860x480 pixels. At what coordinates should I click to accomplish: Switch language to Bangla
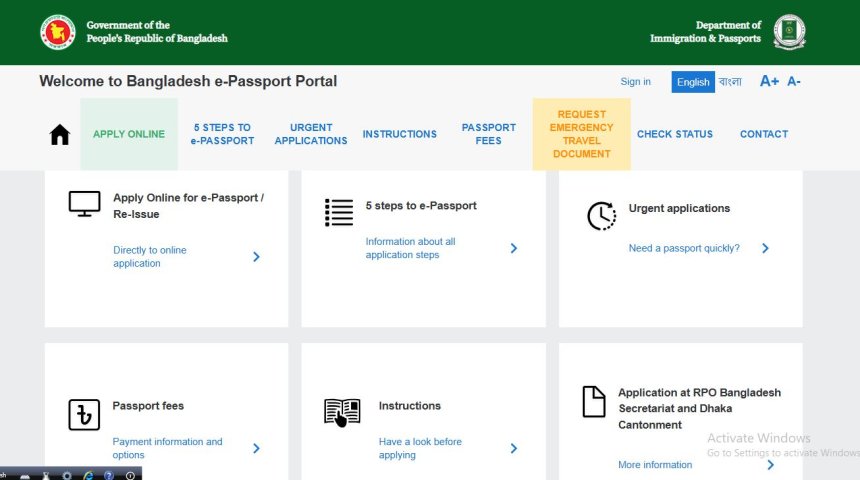coord(730,82)
